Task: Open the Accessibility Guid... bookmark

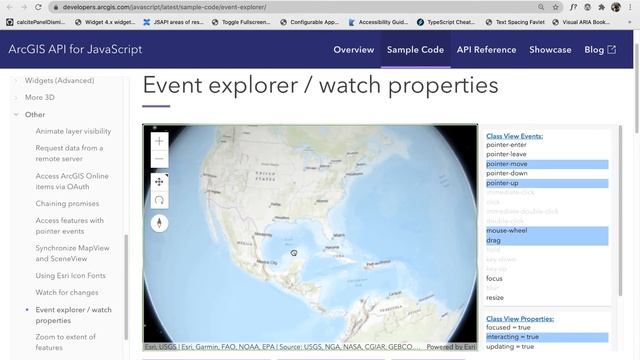Action: coord(378,22)
